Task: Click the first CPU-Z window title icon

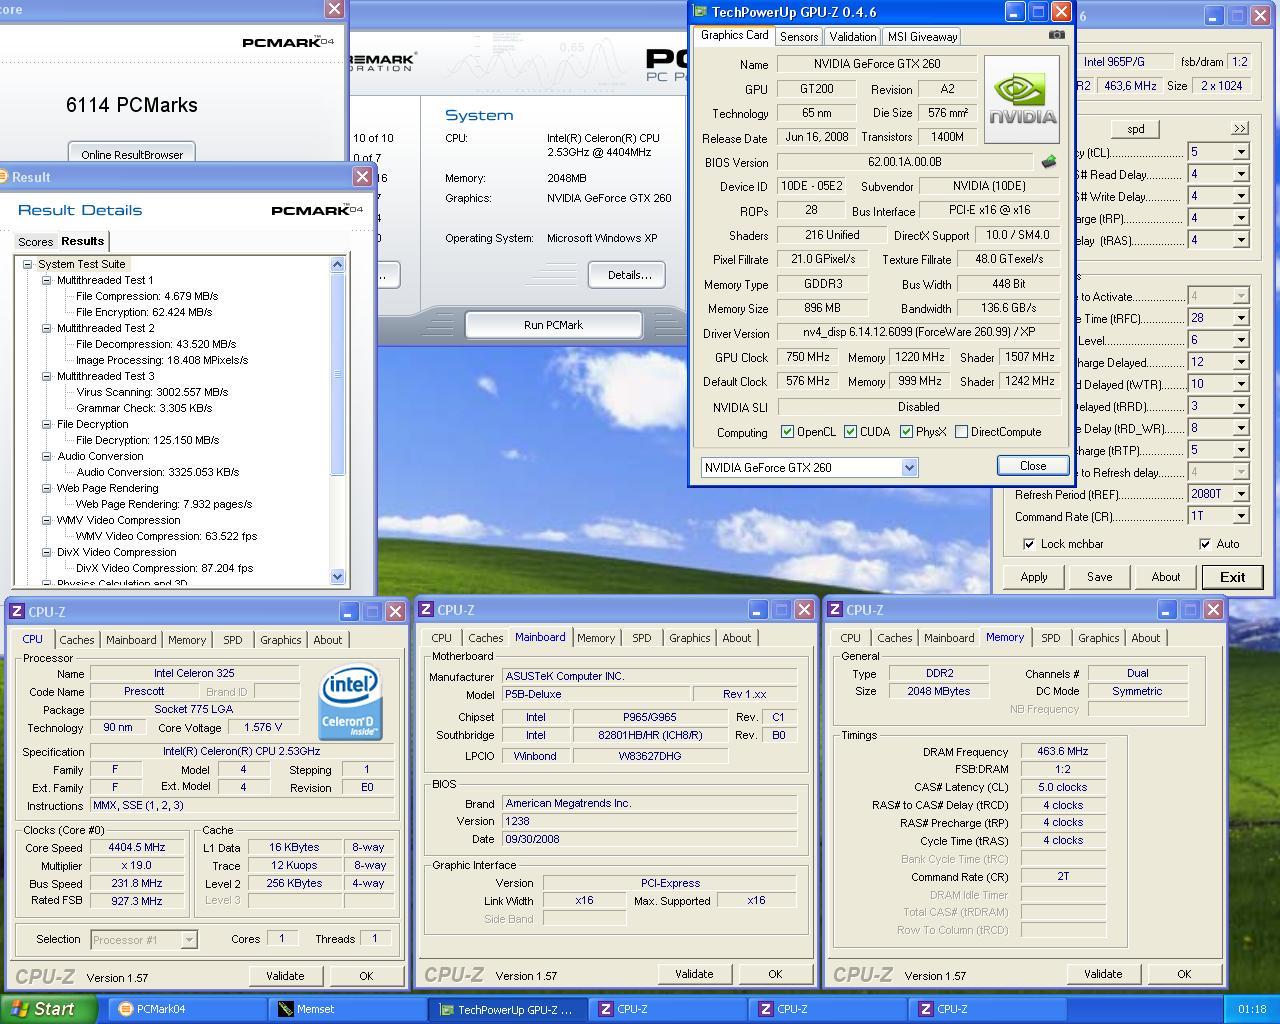Action: point(17,612)
